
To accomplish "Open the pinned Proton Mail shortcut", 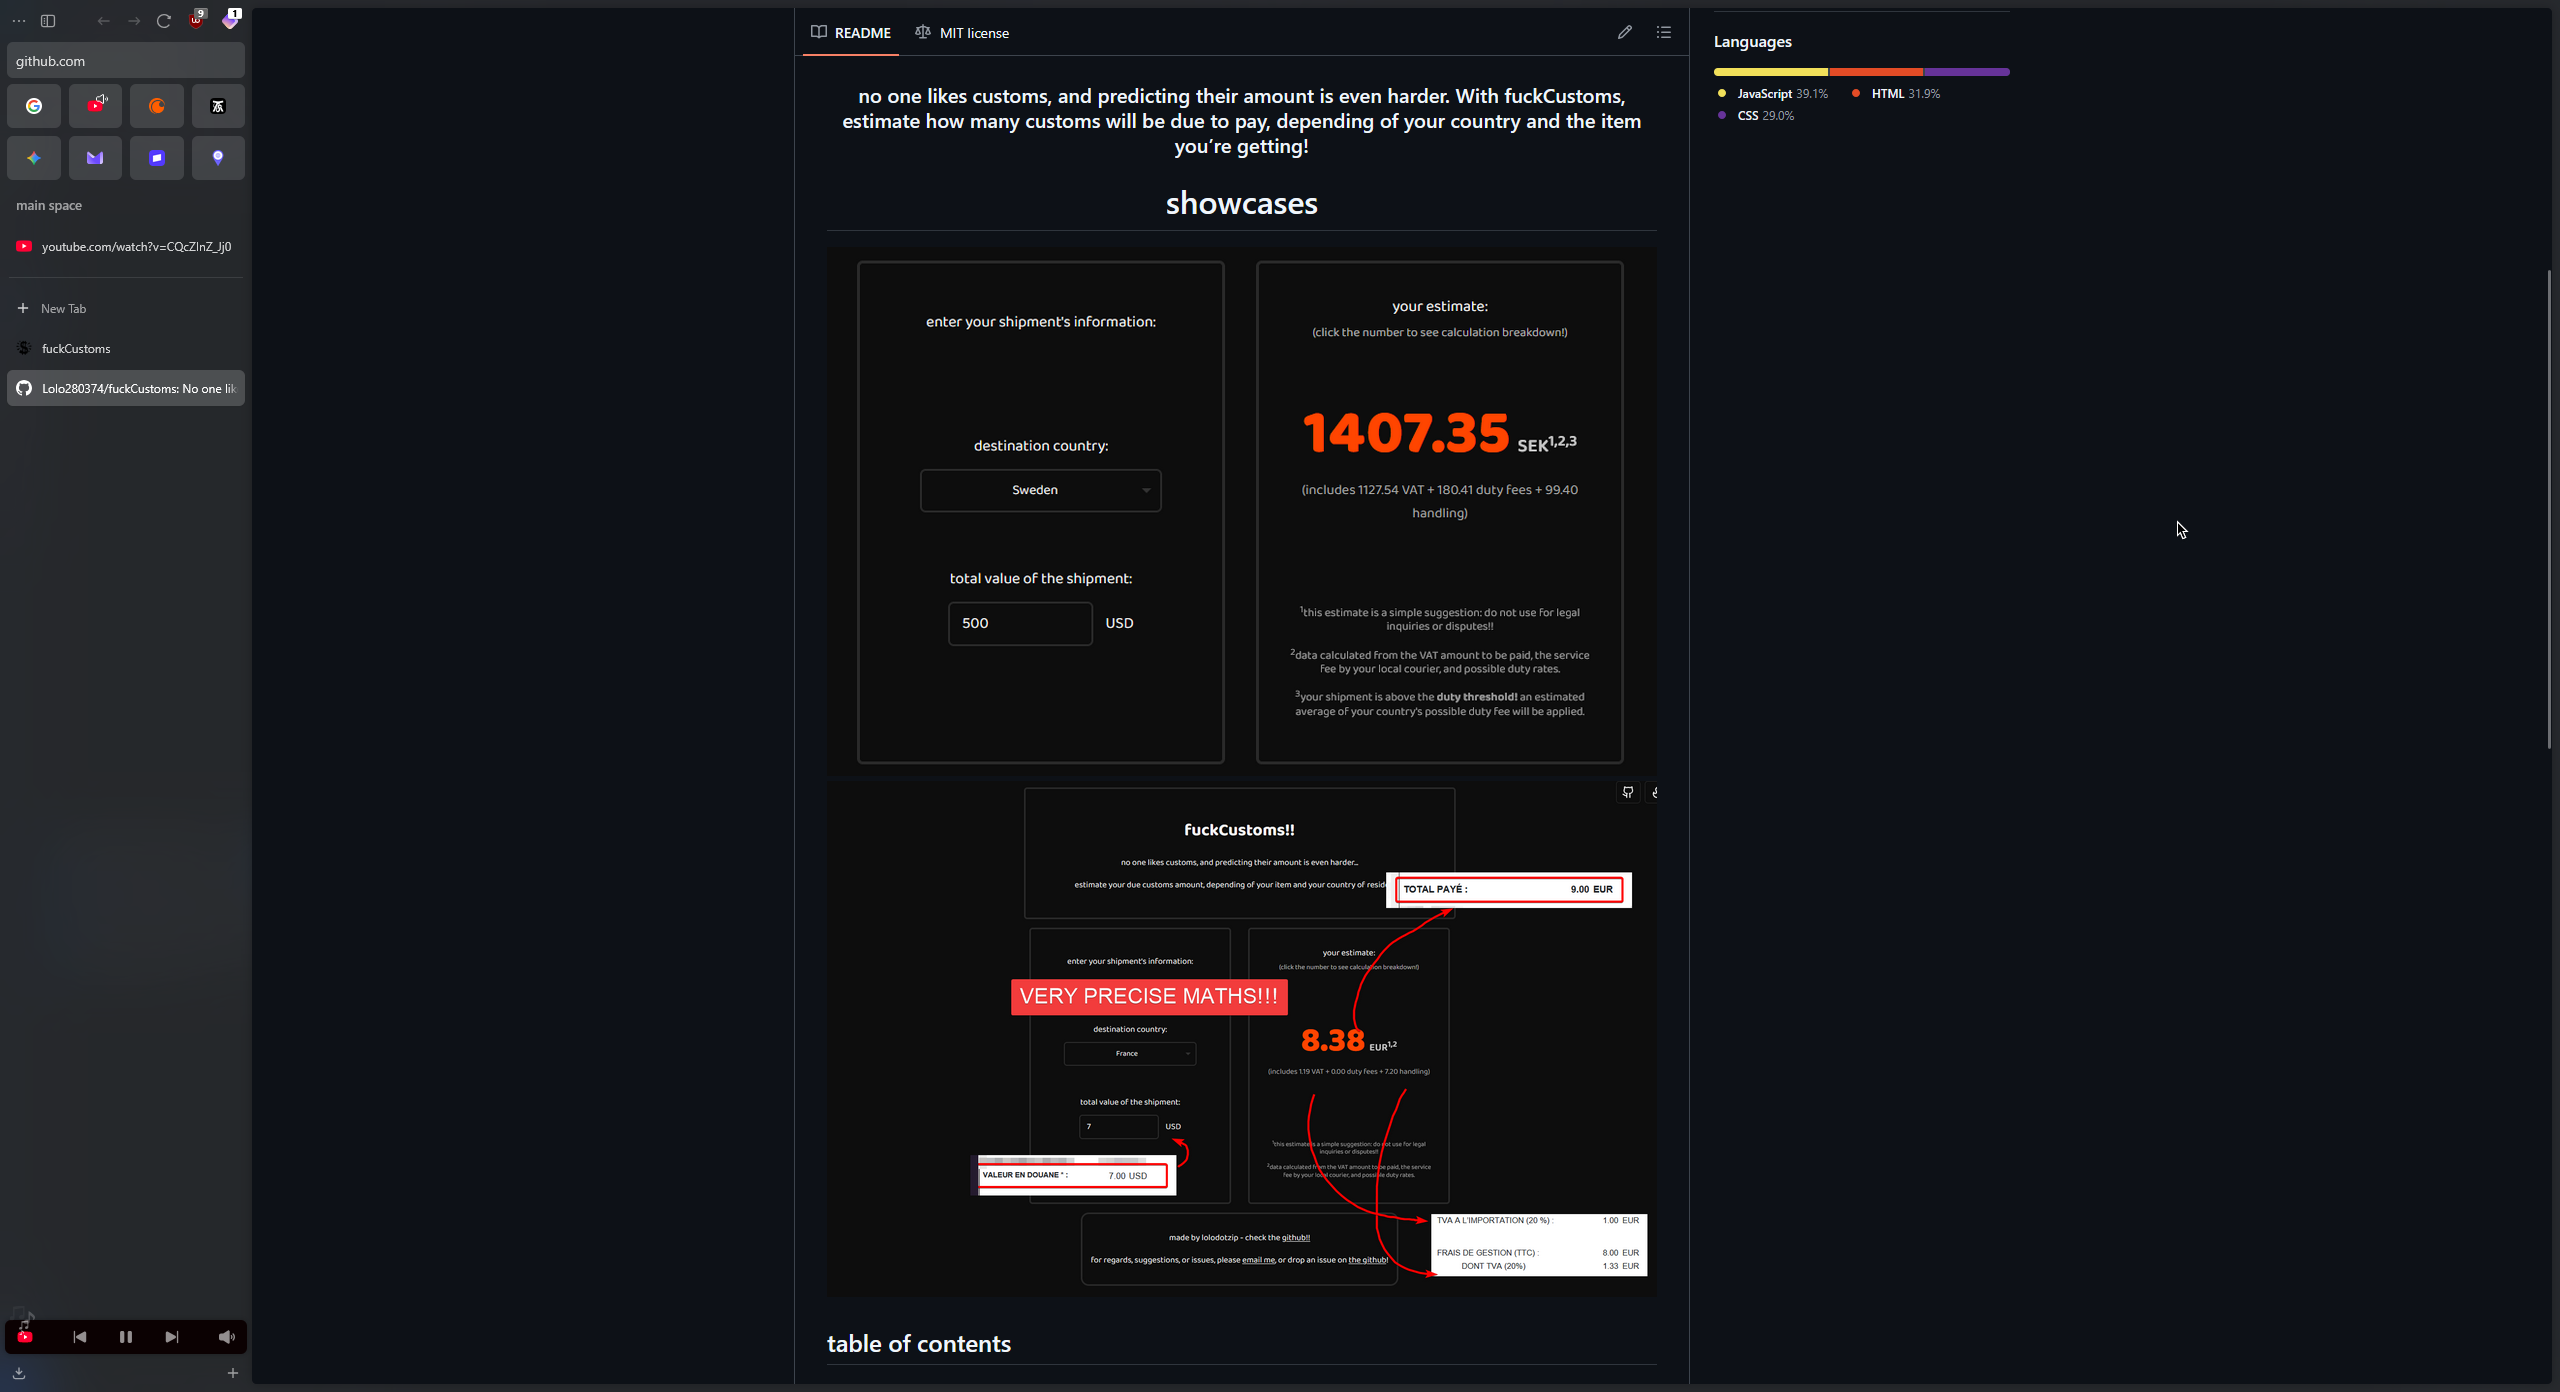I will [x=95, y=158].
